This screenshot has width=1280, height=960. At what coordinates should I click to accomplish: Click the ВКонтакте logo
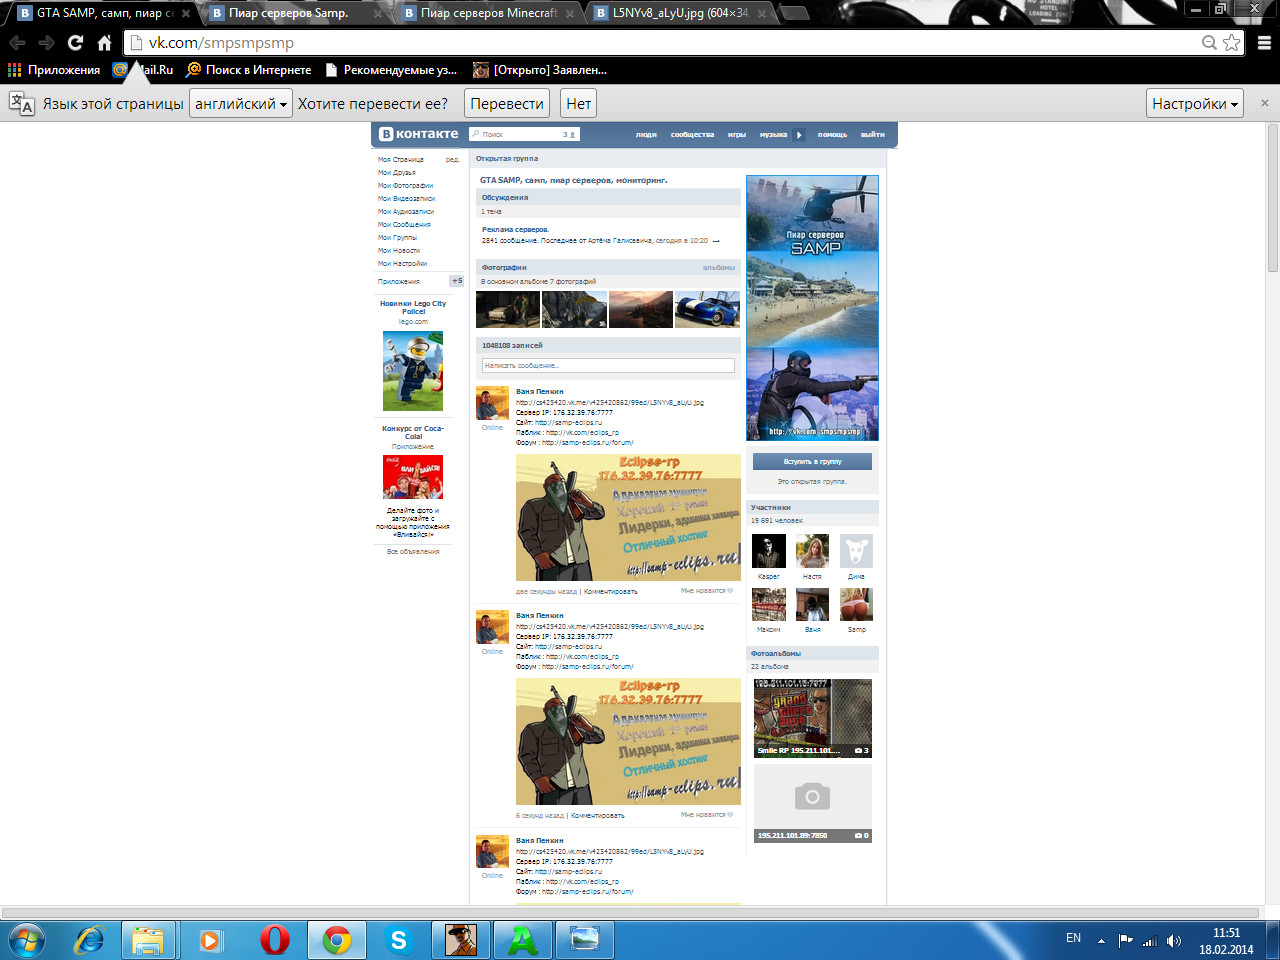coord(419,134)
